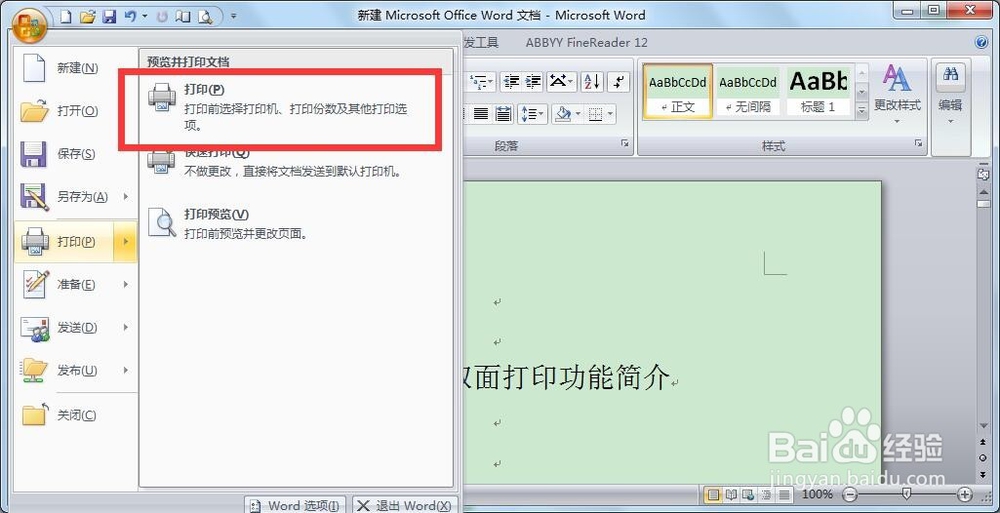Viewport: 1000px width, 513px height.
Task: Expand the highlighted 打印(P) submenu arrow
Action: pyautogui.click(x=126, y=241)
